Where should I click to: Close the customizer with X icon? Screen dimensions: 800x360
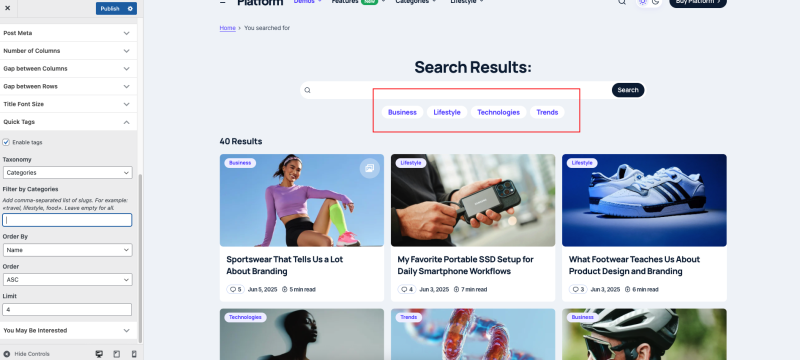tap(7, 8)
